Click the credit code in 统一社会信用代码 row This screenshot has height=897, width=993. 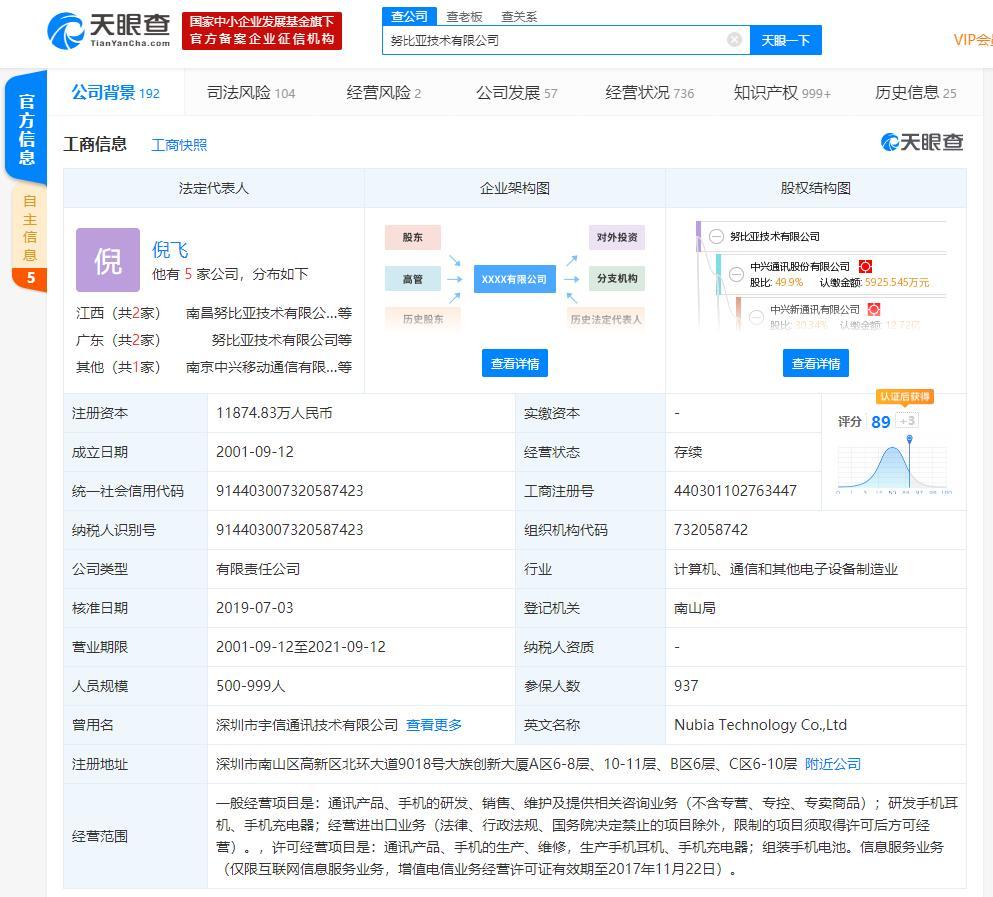coord(289,491)
